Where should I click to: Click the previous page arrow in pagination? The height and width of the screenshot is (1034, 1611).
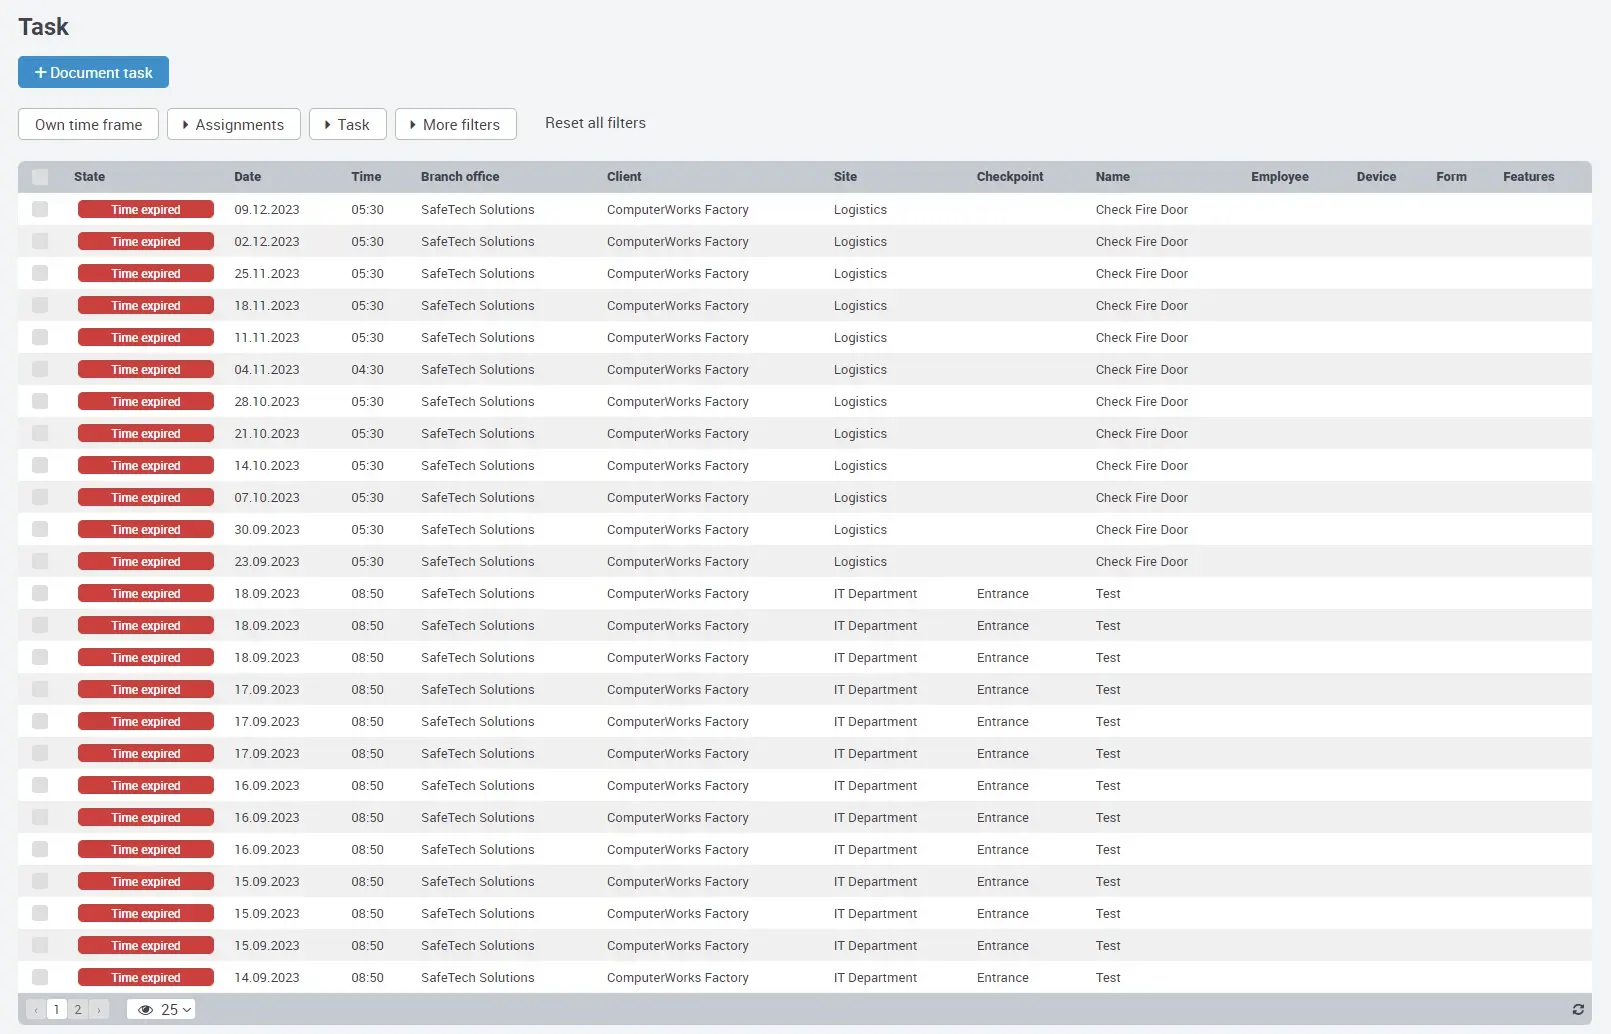pyautogui.click(x=36, y=1010)
